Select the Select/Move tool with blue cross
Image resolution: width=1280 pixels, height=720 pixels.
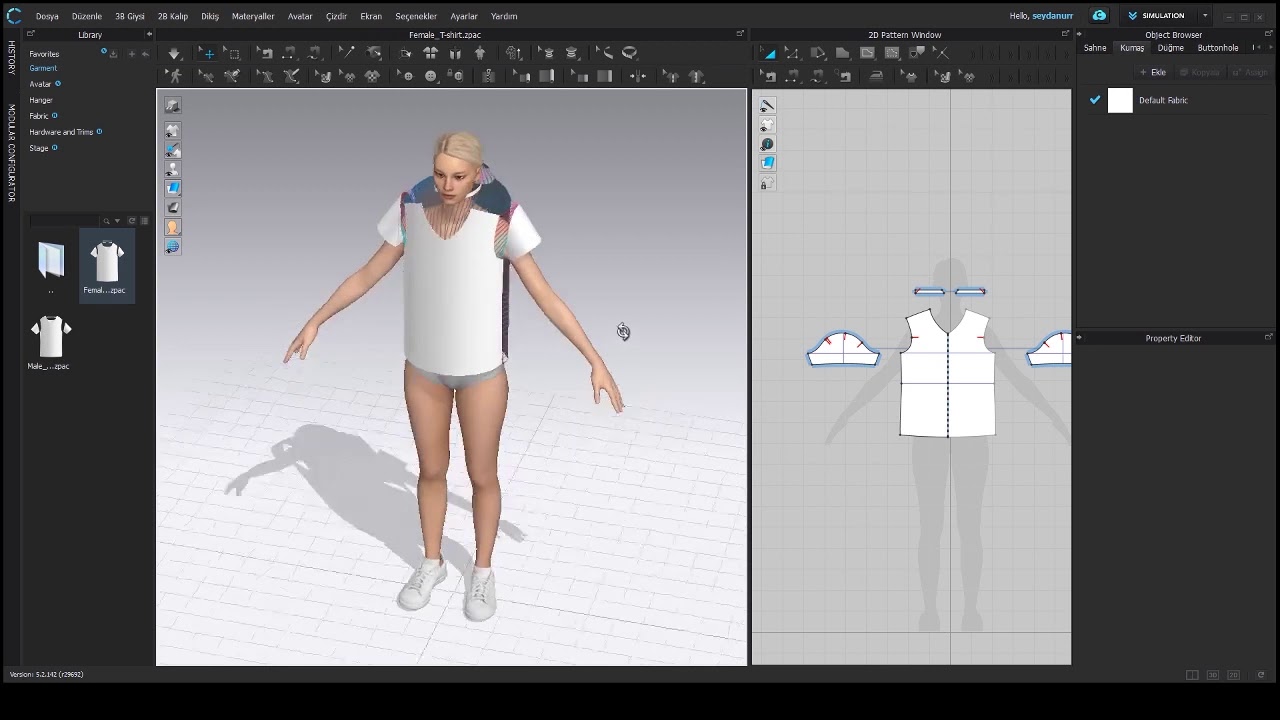tap(208, 53)
